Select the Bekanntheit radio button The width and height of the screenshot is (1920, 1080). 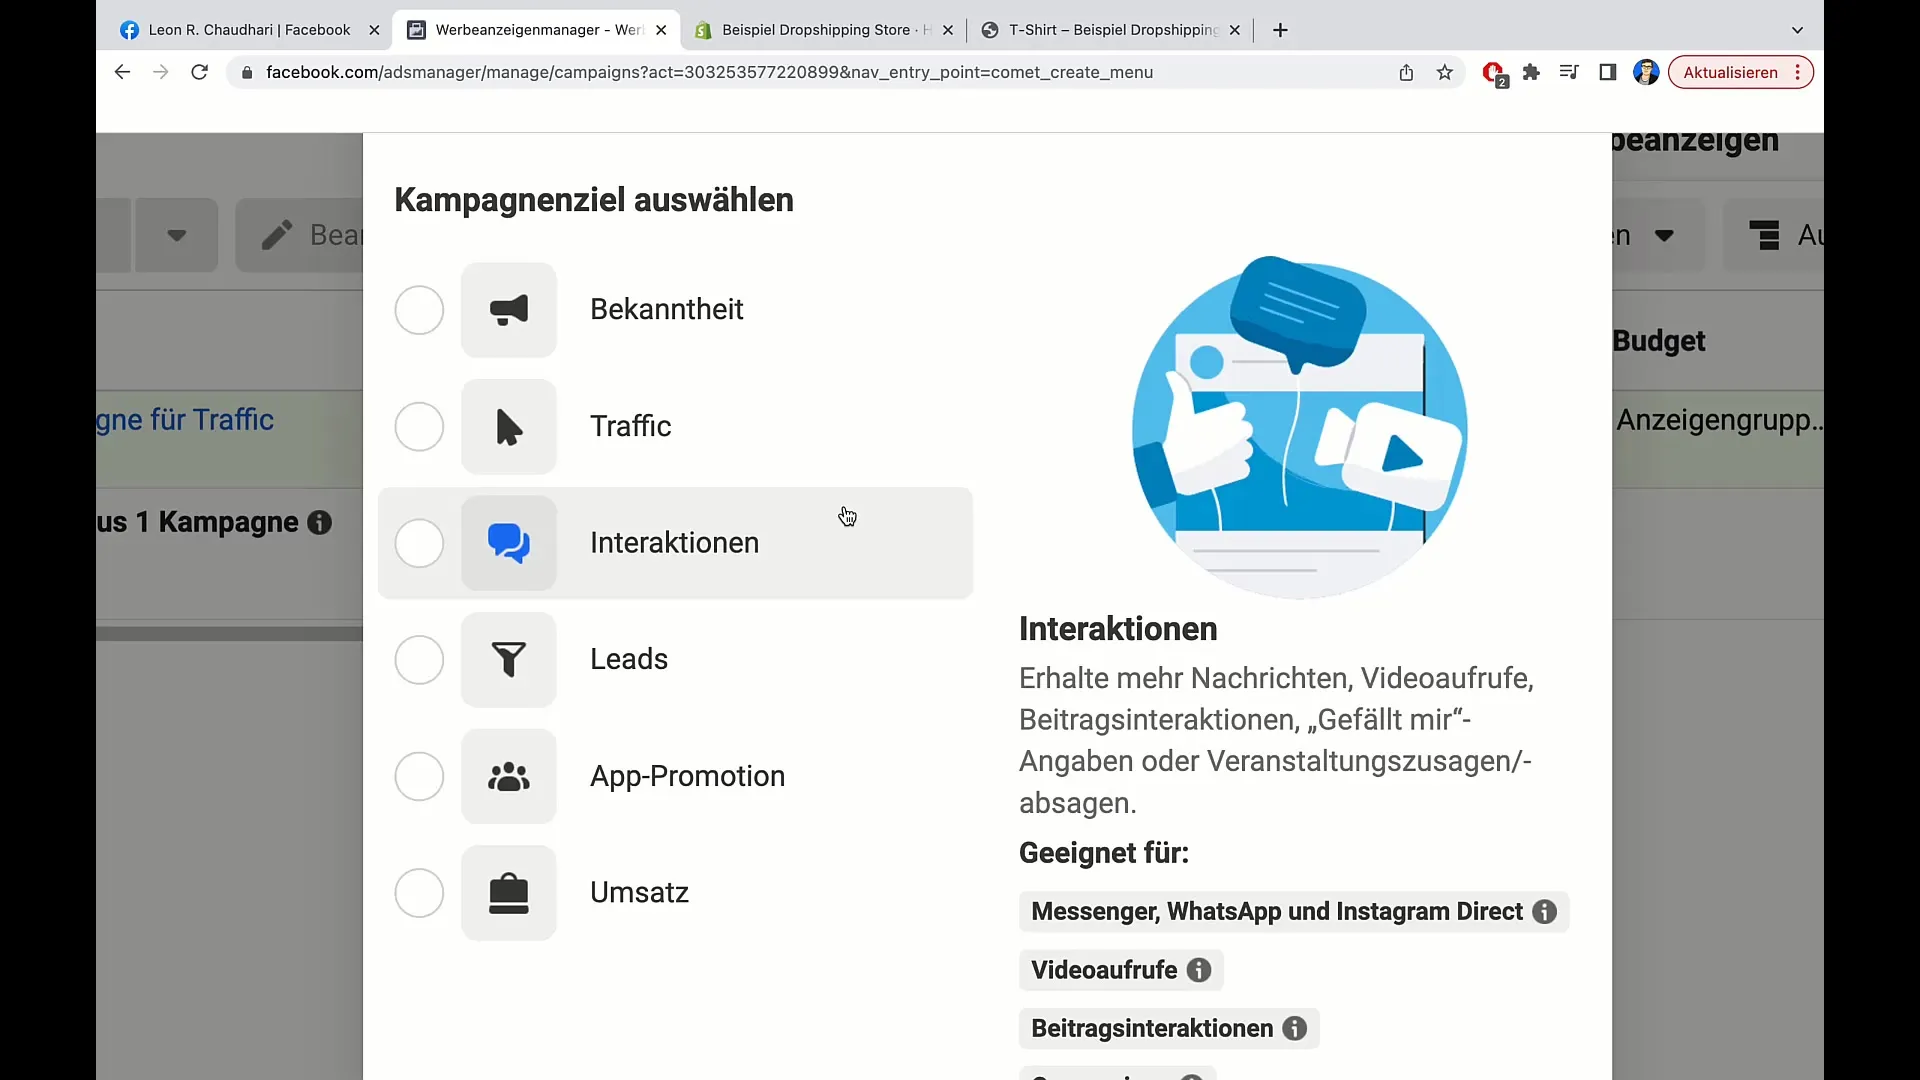[x=418, y=309]
